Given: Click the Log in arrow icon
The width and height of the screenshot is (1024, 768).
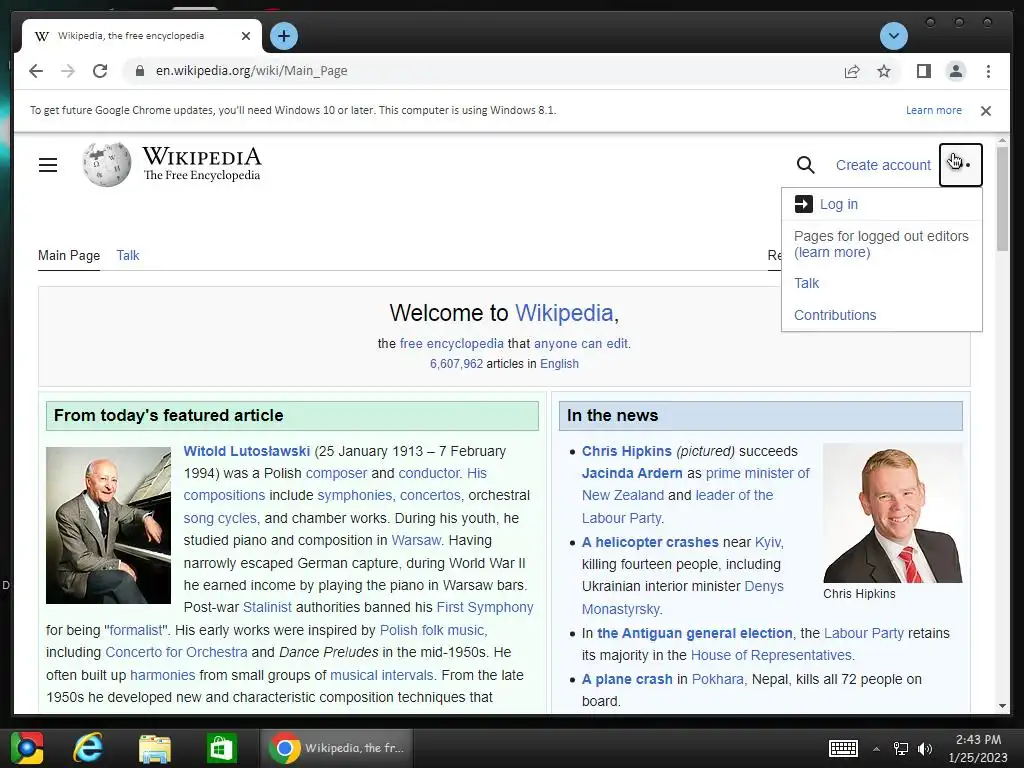Looking at the screenshot, I should (x=803, y=204).
